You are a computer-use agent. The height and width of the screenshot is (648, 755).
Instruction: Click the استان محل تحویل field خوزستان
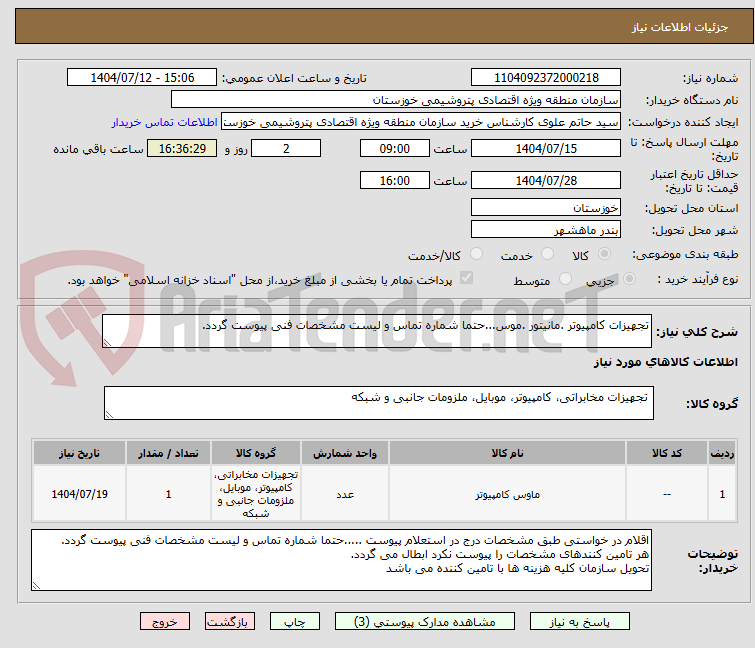pyautogui.click(x=546, y=207)
